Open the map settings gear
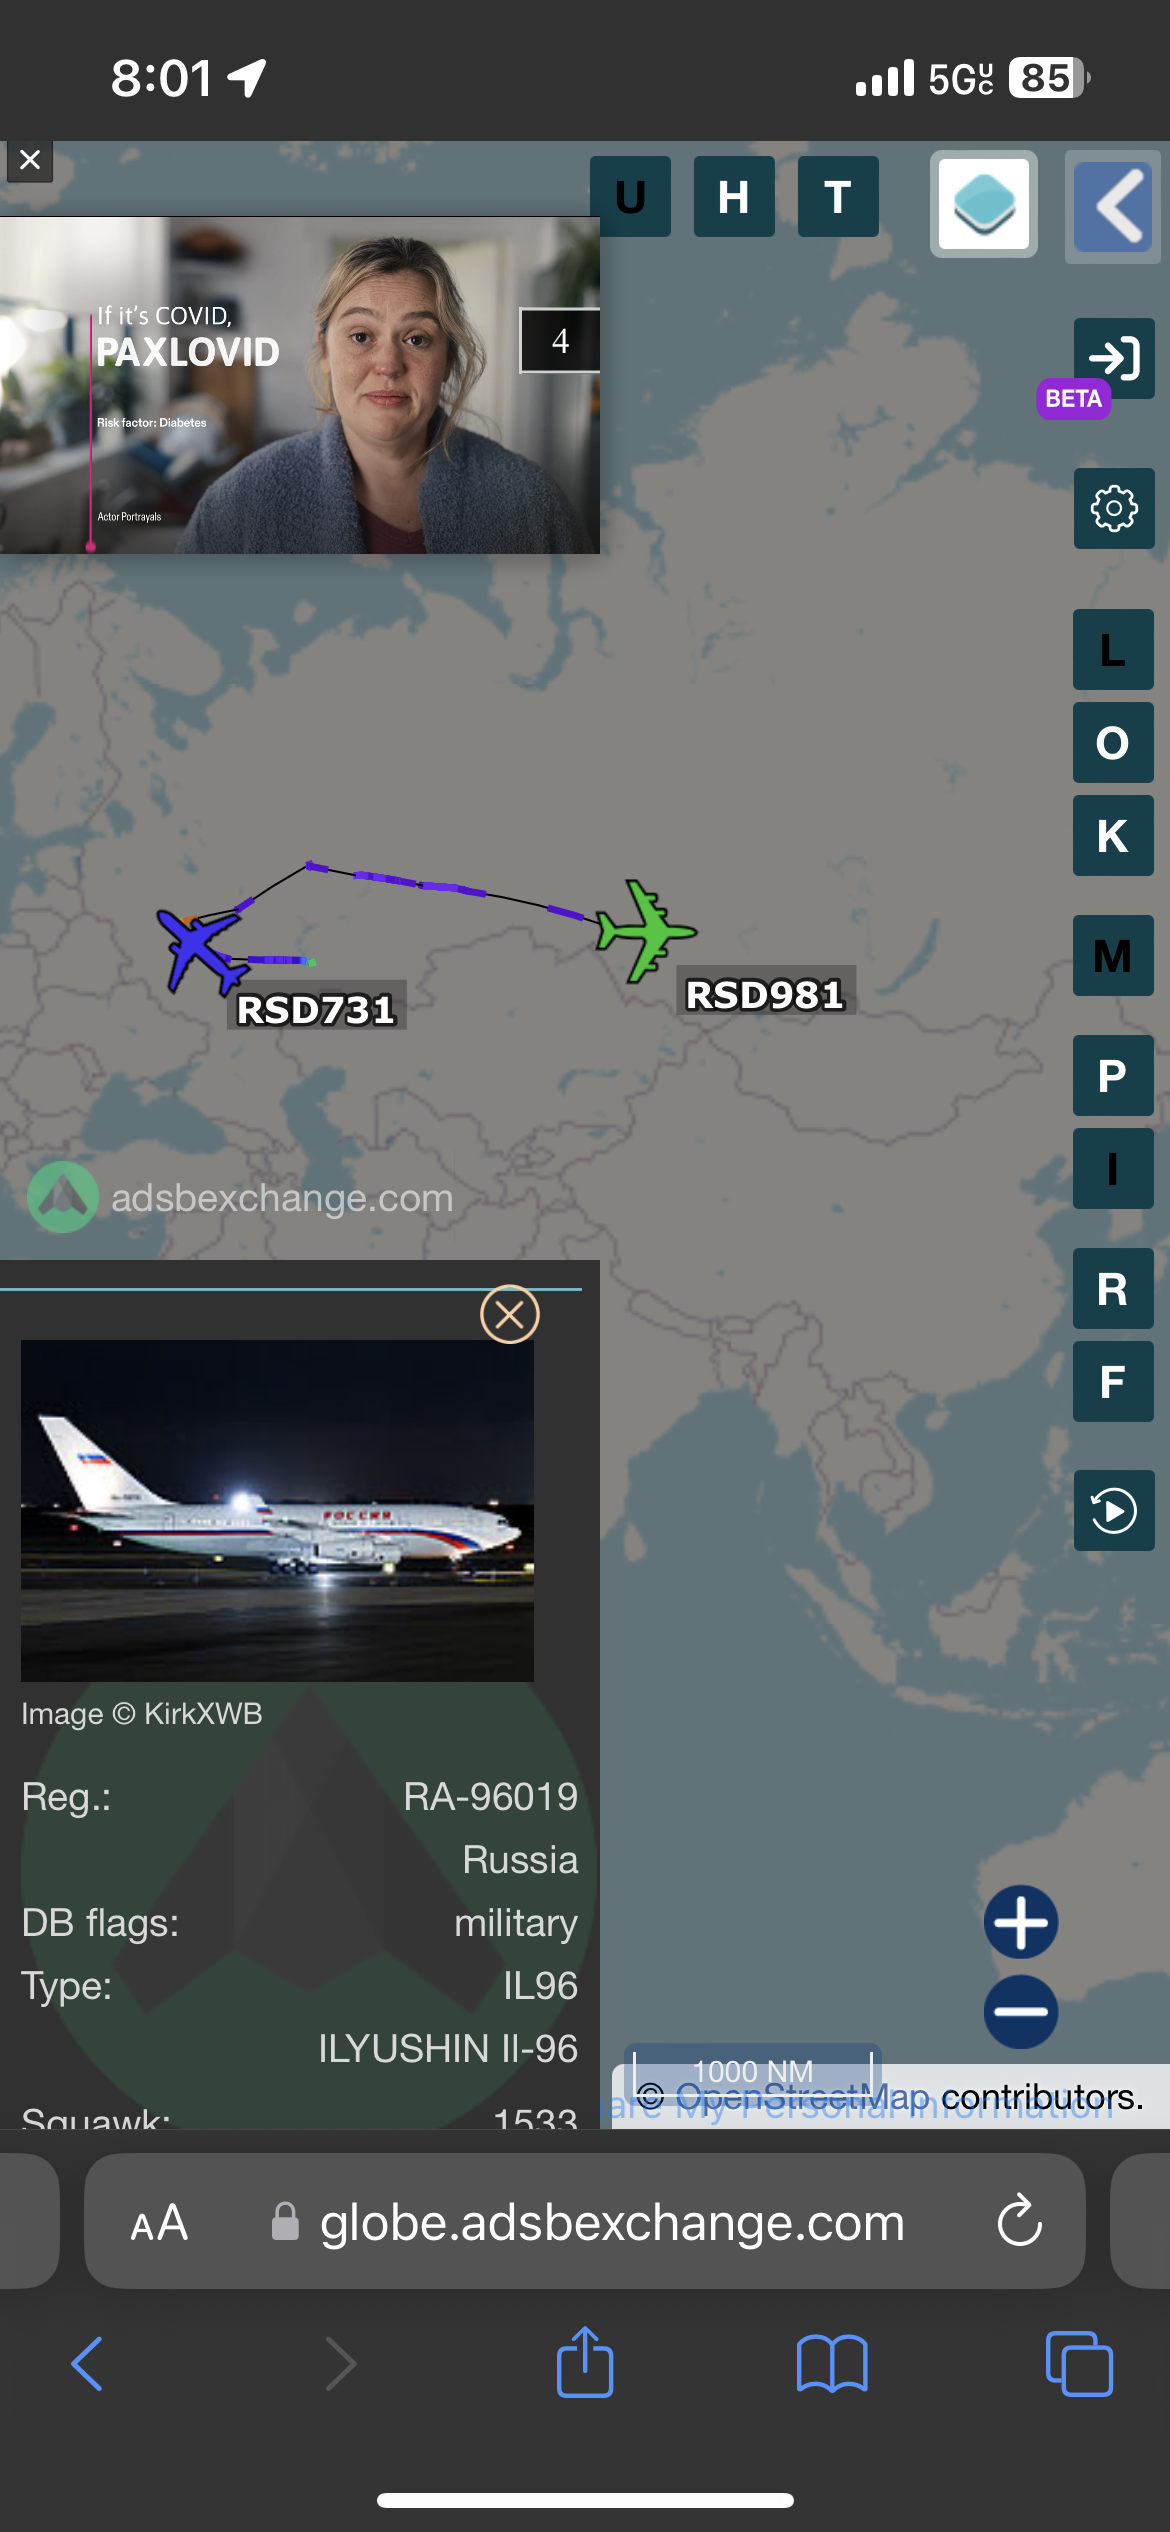Image resolution: width=1170 pixels, height=2532 pixels. coord(1114,508)
